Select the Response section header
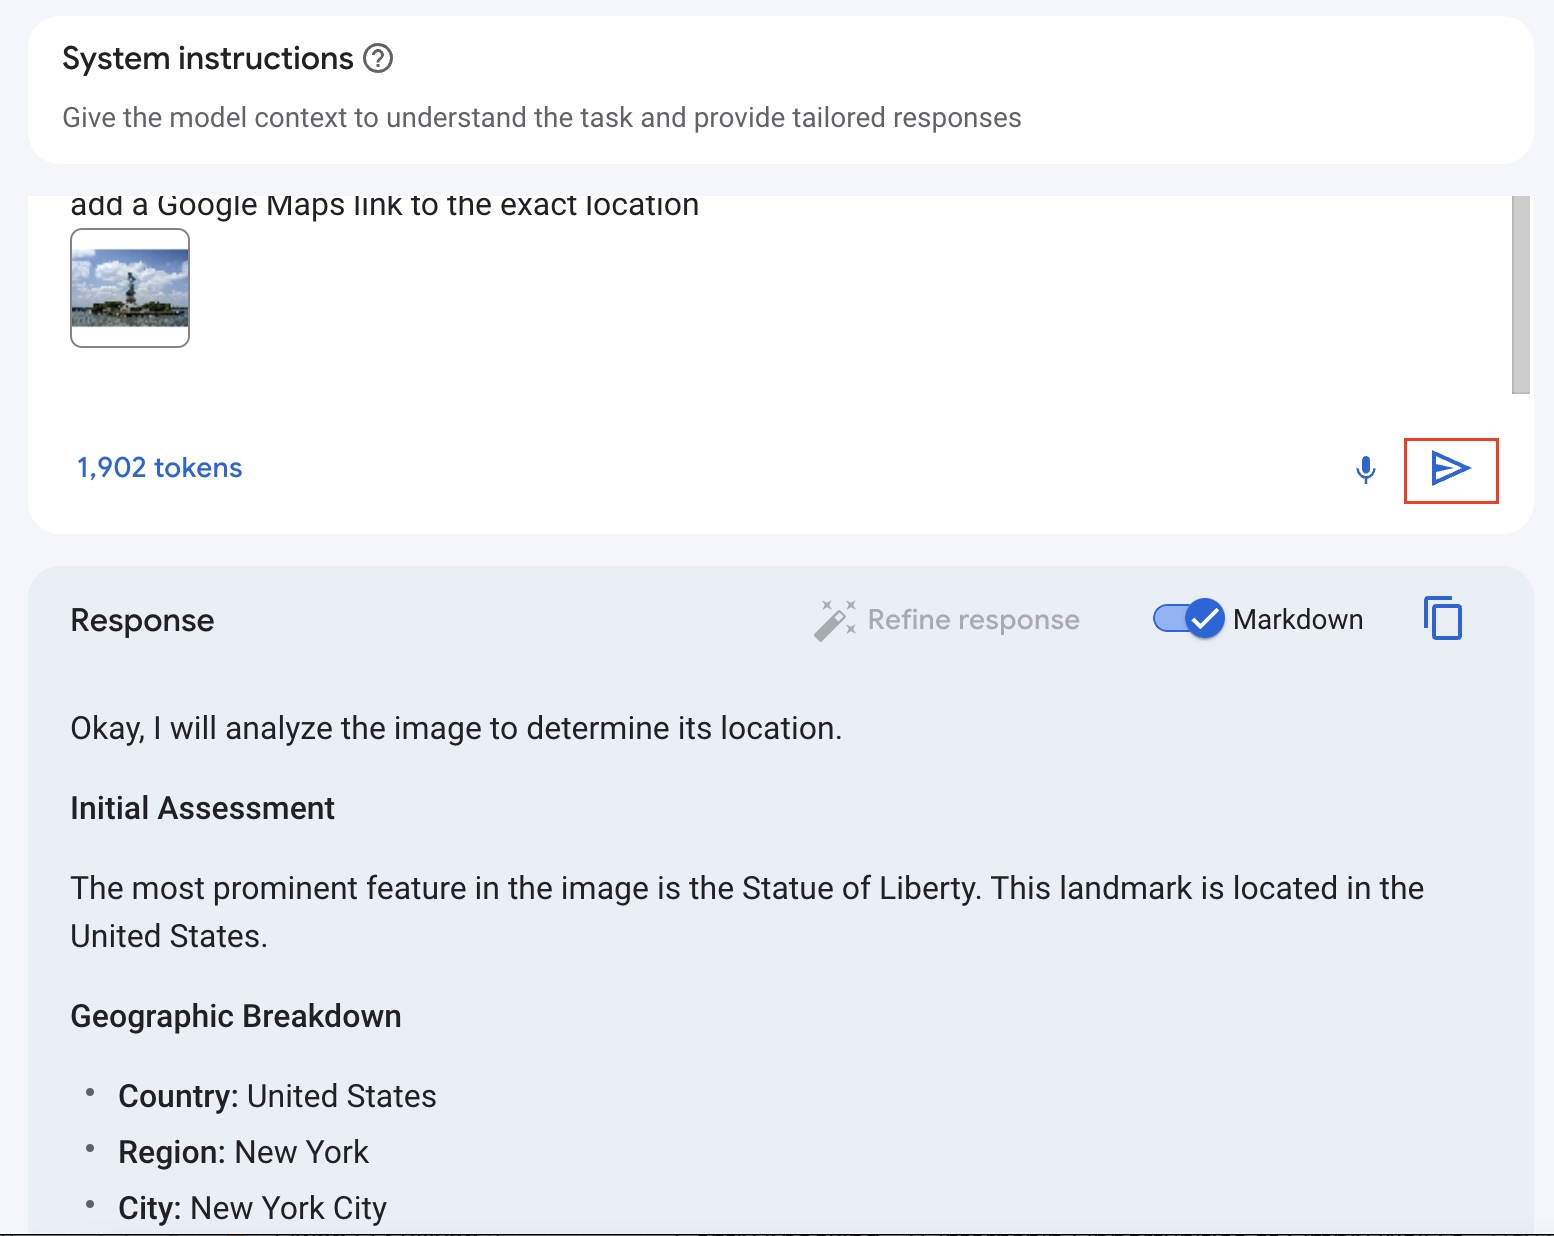1554x1236 pixels. (141, 620)
